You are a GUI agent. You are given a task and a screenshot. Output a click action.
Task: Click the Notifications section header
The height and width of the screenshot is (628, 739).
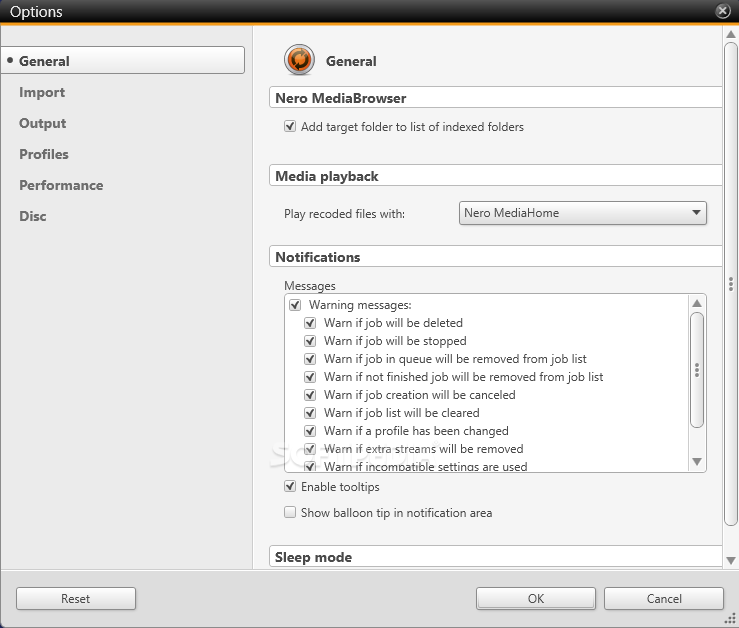pos(495,256)
